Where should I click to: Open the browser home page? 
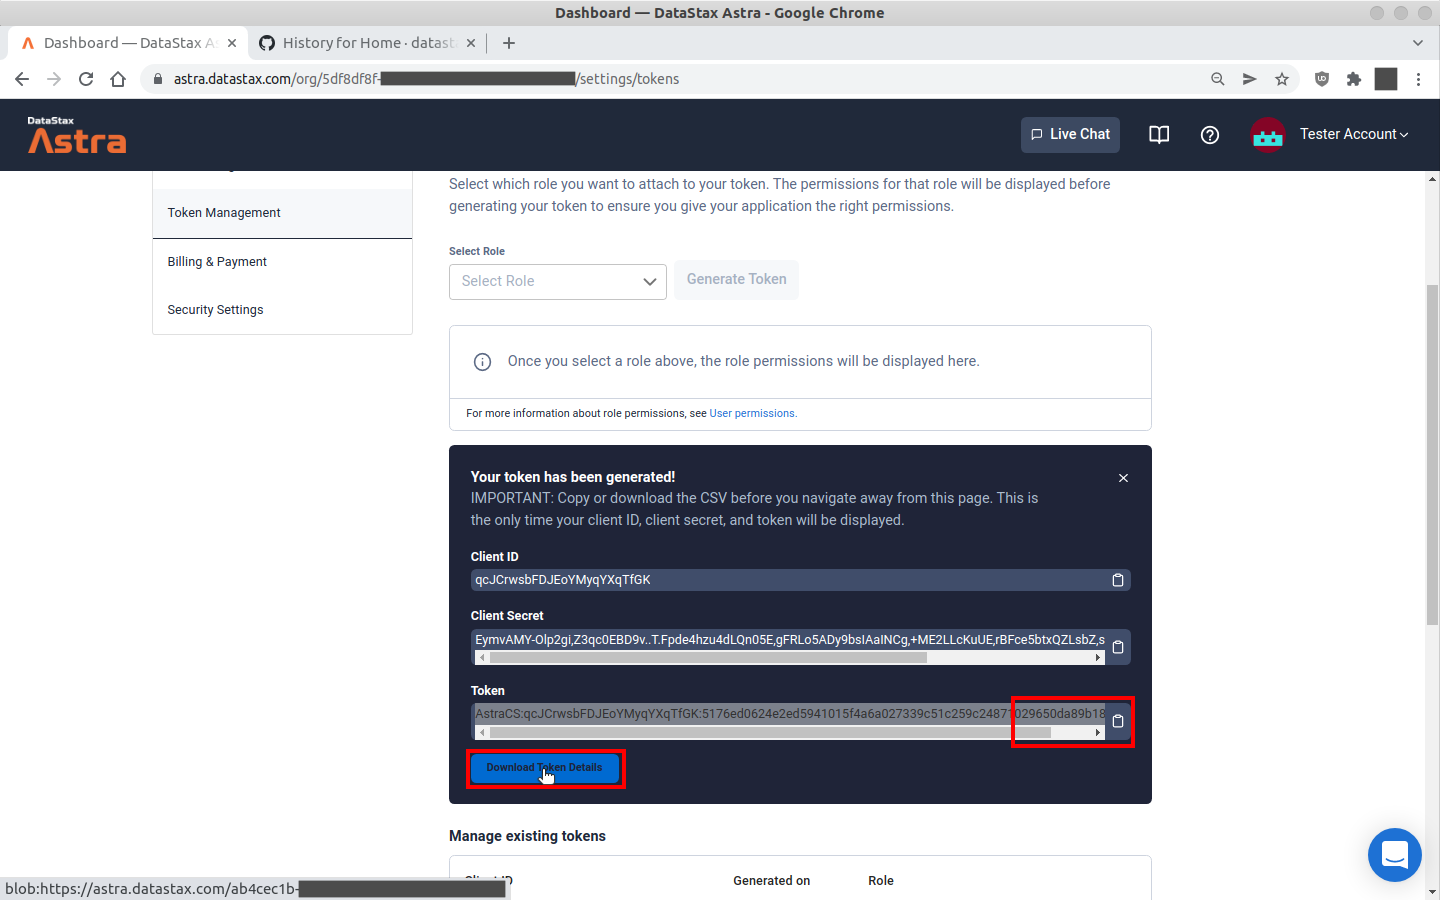click(118, 79)
